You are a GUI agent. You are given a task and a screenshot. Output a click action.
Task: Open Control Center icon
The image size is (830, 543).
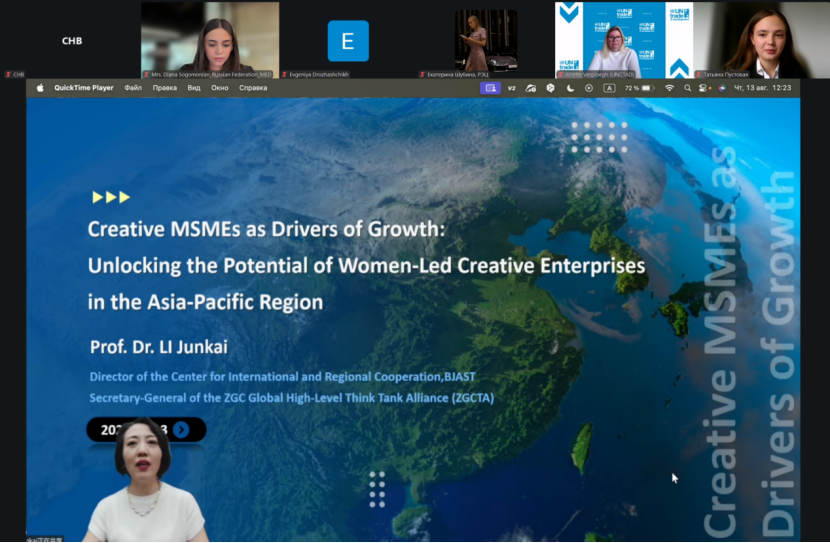click(x=703, y=88)
